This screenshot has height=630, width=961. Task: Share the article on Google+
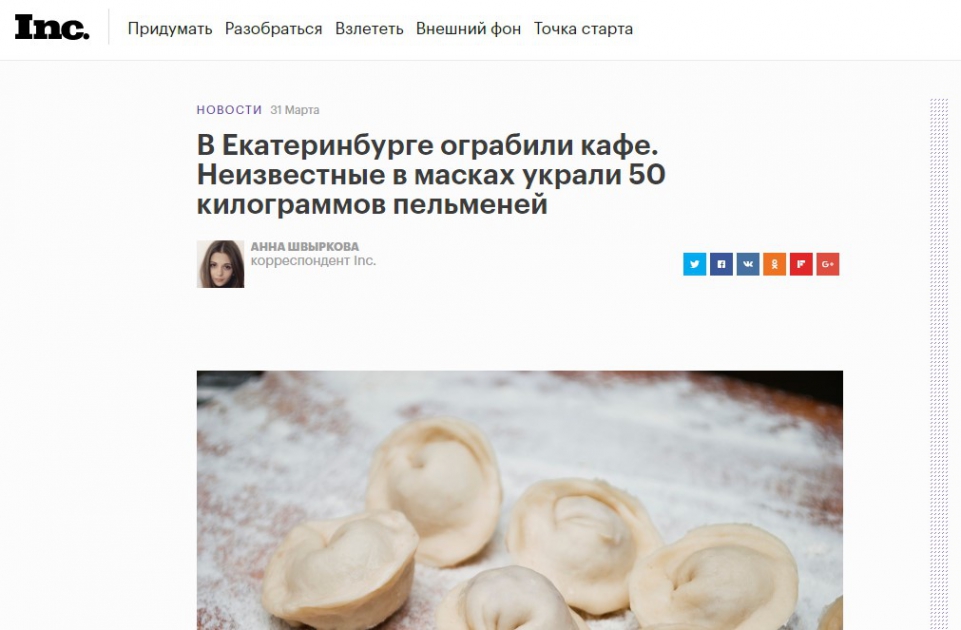(827, 264)
